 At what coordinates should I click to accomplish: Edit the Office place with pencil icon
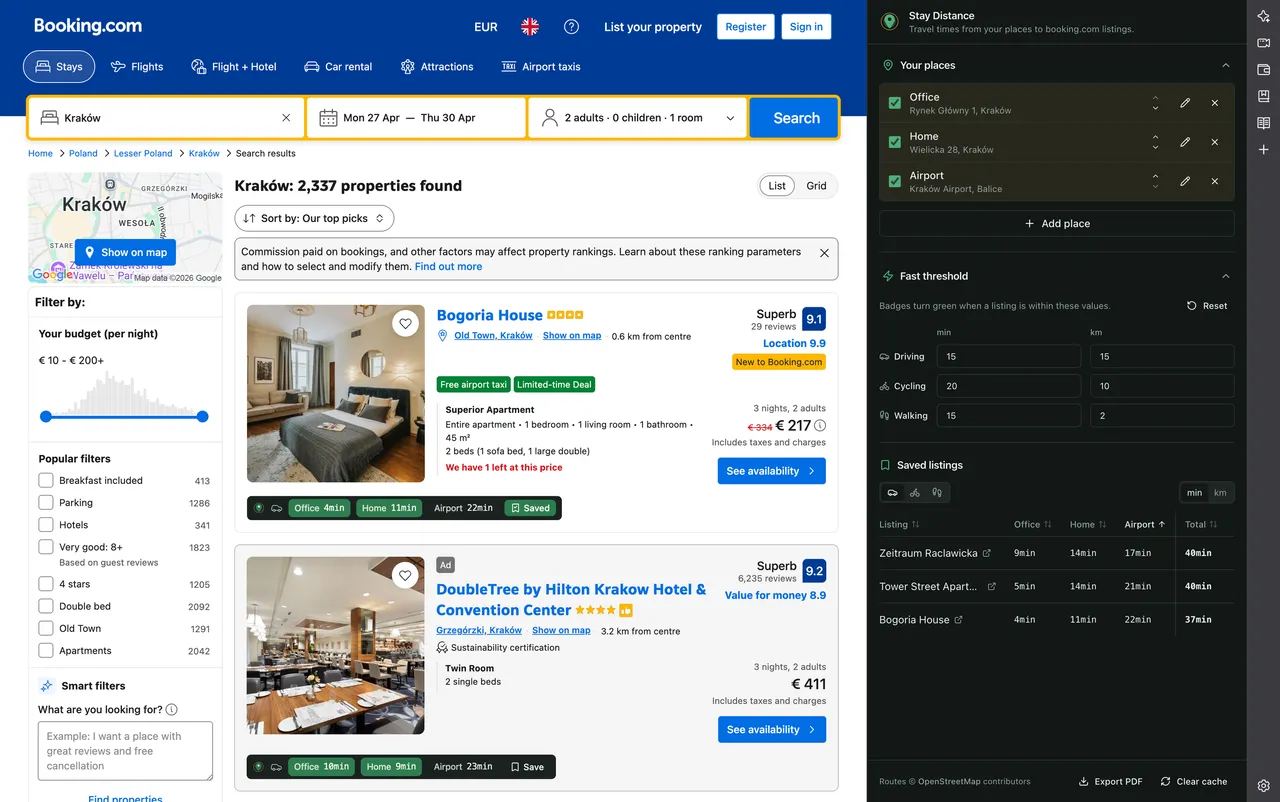click(1185, 103)
